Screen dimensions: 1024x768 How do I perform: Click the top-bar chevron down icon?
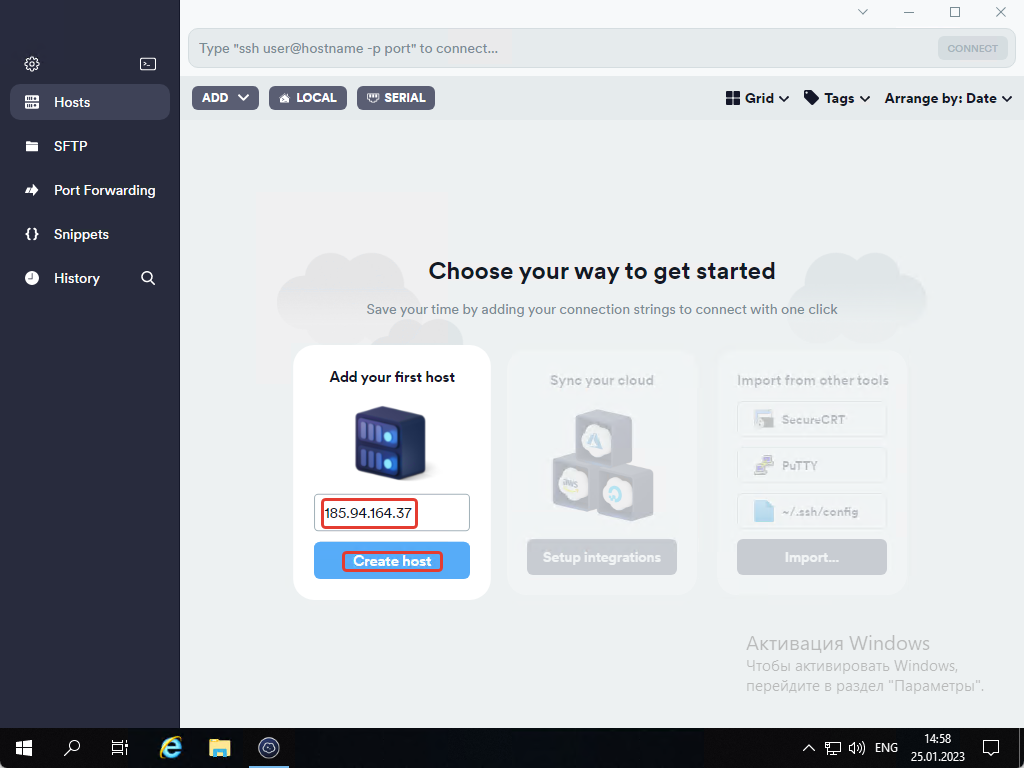click(x=863, y=12)
